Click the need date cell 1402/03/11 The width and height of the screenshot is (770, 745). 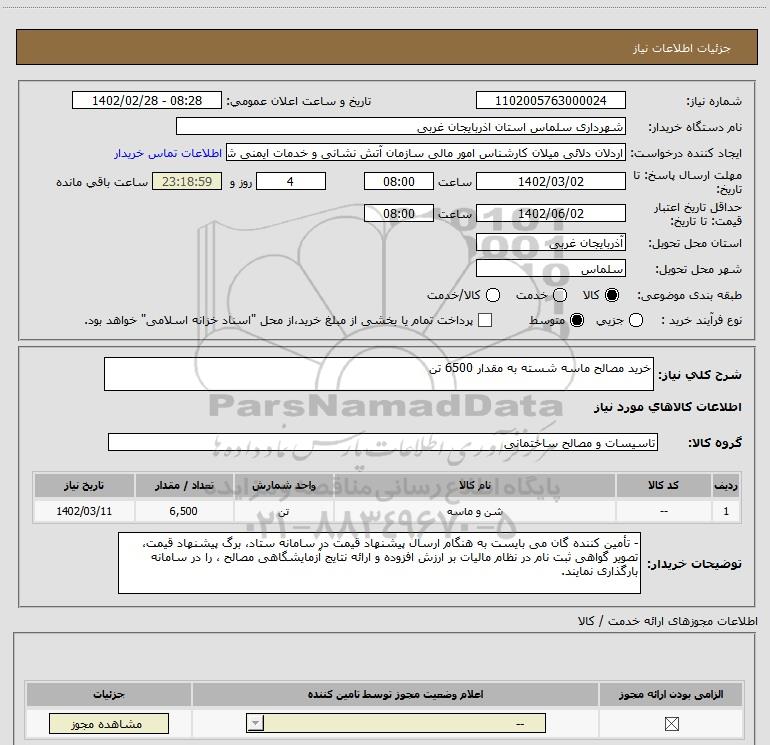[x=84, y=511]
